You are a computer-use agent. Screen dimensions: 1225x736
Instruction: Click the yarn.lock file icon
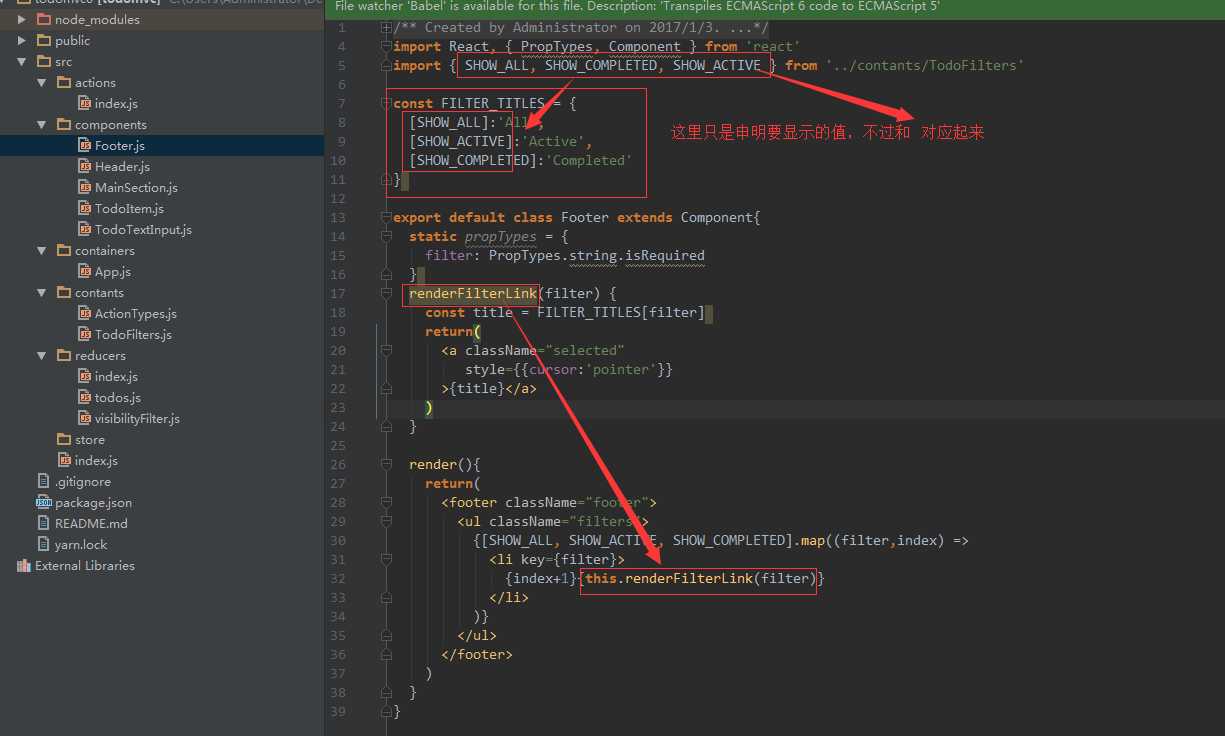tap(44, 544)
